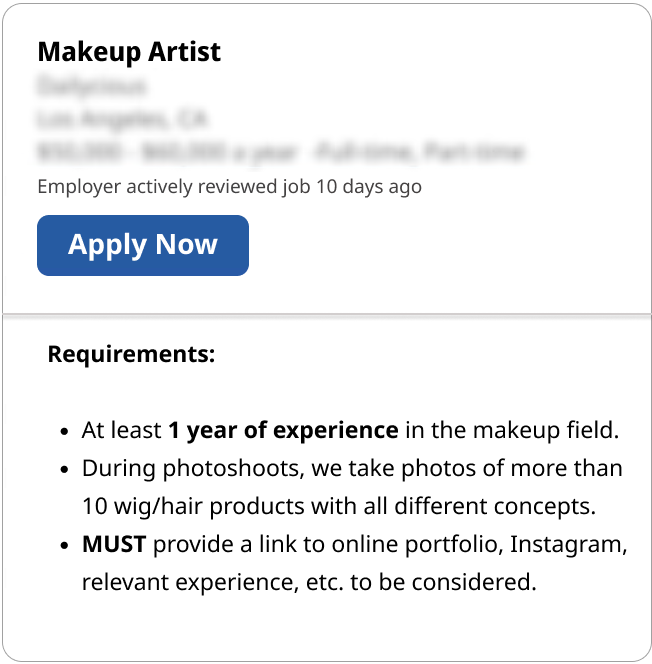Click 'relevant experience, etc. to be considered' line
Viewport: 652px width, 664px height.
pyautogui.click(x=309, y=582)
